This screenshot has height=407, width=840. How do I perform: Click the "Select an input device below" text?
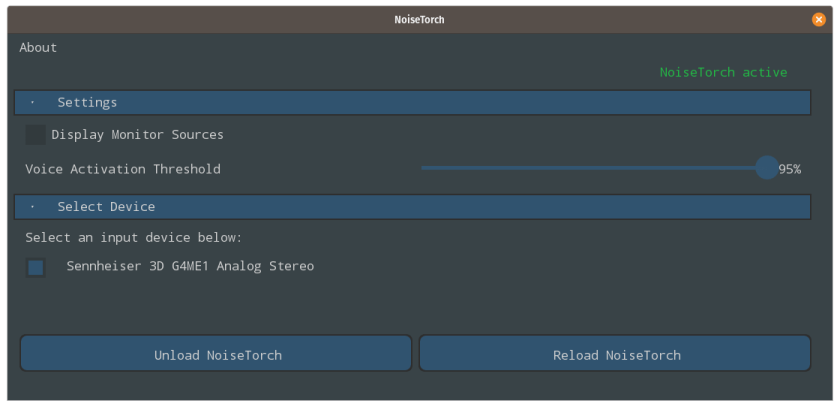click(134, 238)
